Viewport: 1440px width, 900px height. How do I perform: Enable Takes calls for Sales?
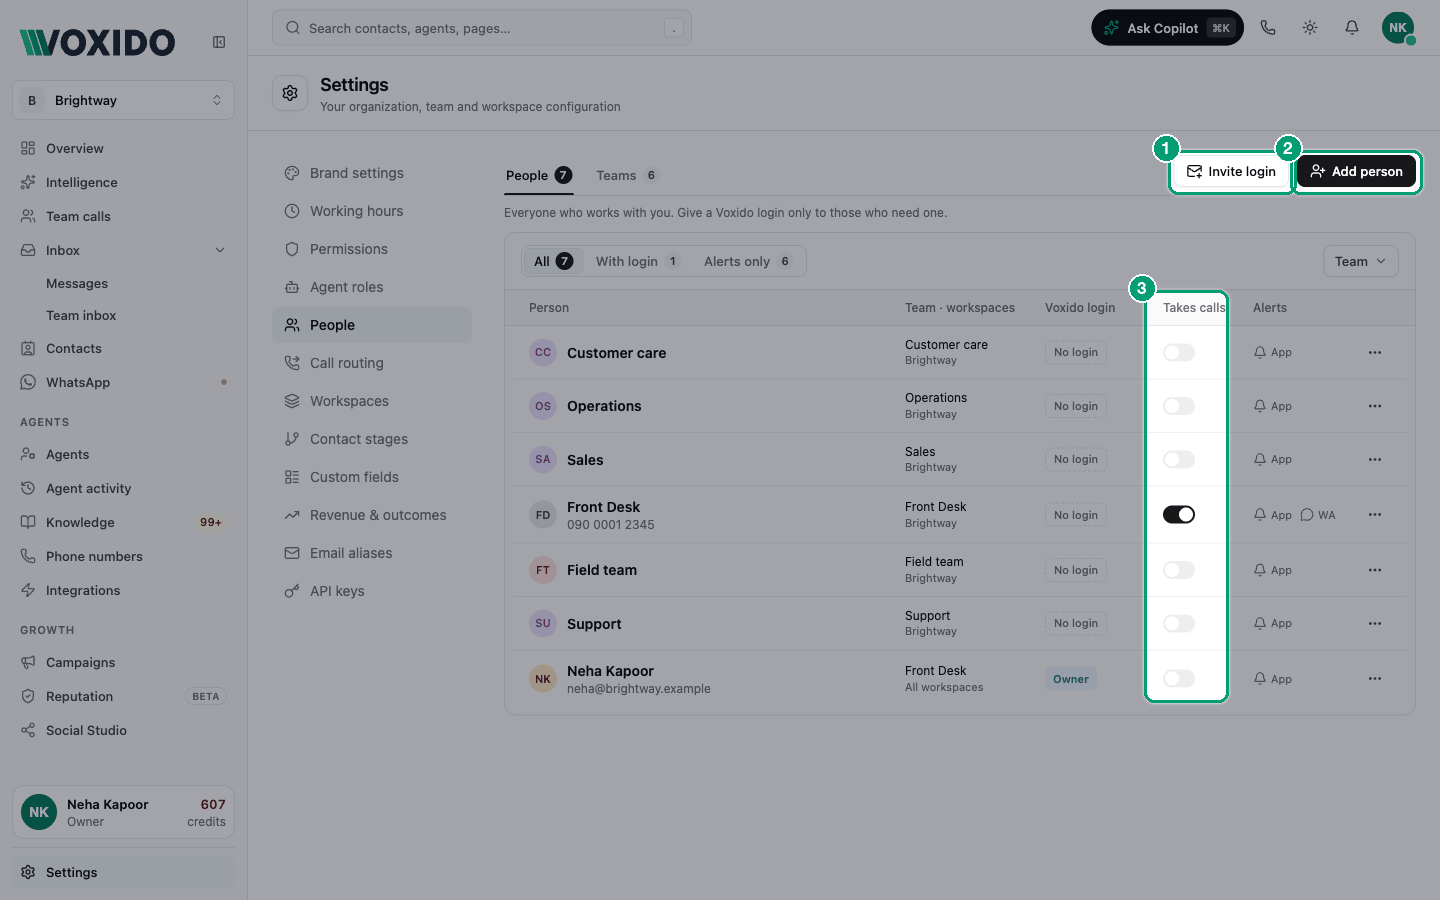click(1179, 460)
